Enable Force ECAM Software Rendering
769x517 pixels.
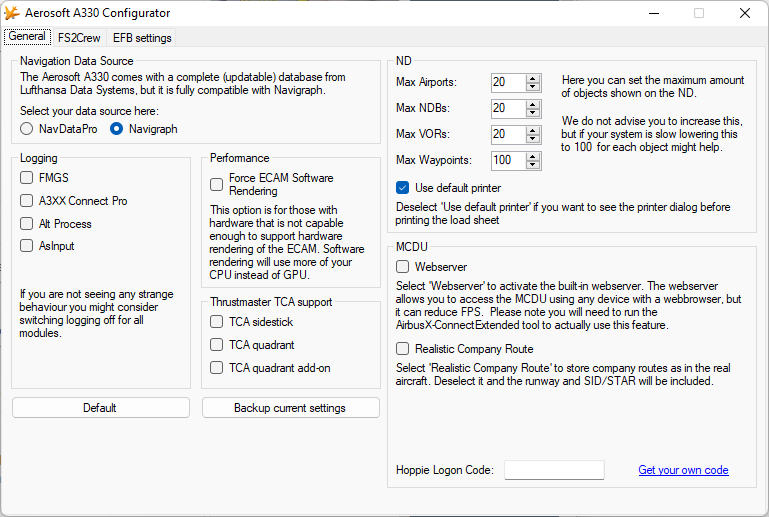click(x=216, y=184)
